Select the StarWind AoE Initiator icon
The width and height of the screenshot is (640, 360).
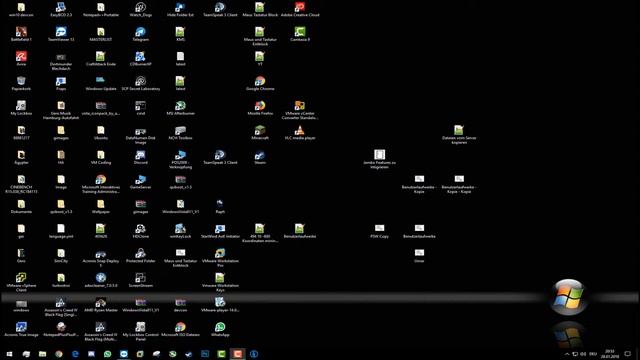point(220,231)
